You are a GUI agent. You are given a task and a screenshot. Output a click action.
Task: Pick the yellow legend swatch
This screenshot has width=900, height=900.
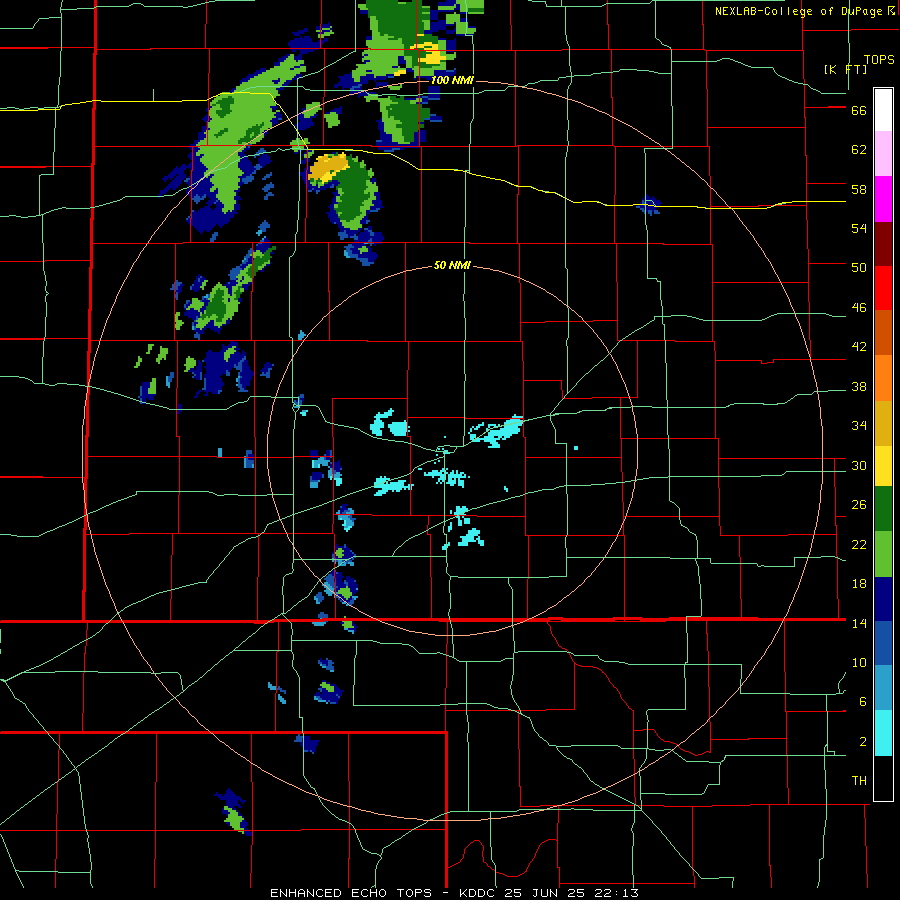pos(883,466)
